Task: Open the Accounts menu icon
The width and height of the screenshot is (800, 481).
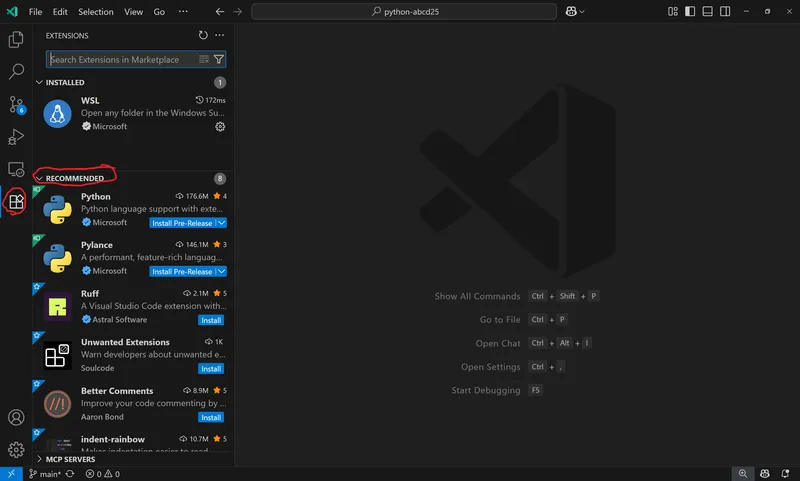Action: point(16,417)
